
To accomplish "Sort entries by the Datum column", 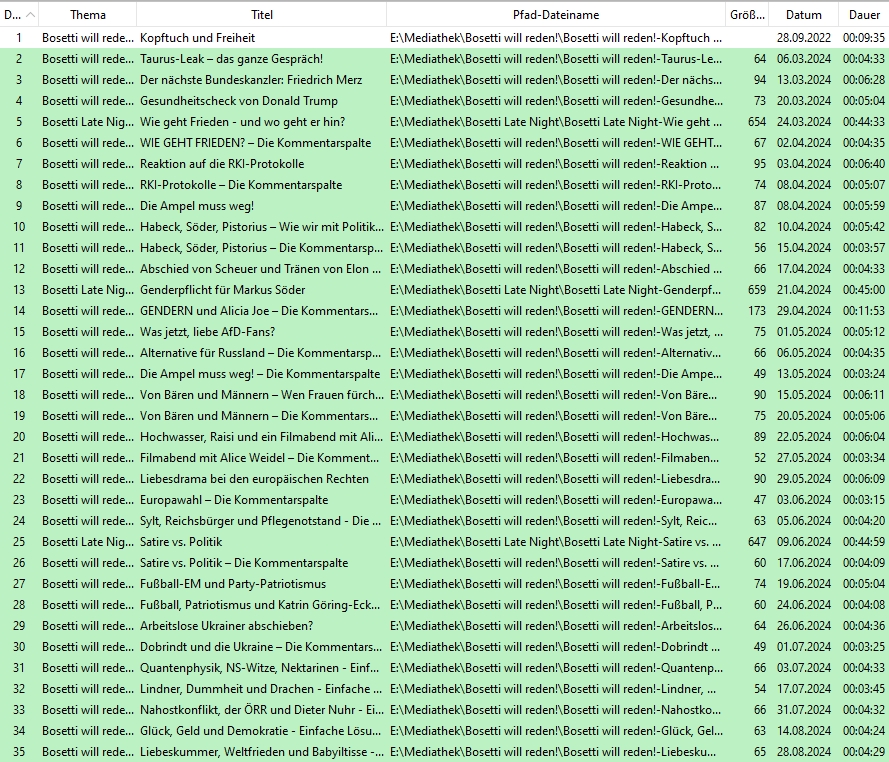I will tap(803, 15).
